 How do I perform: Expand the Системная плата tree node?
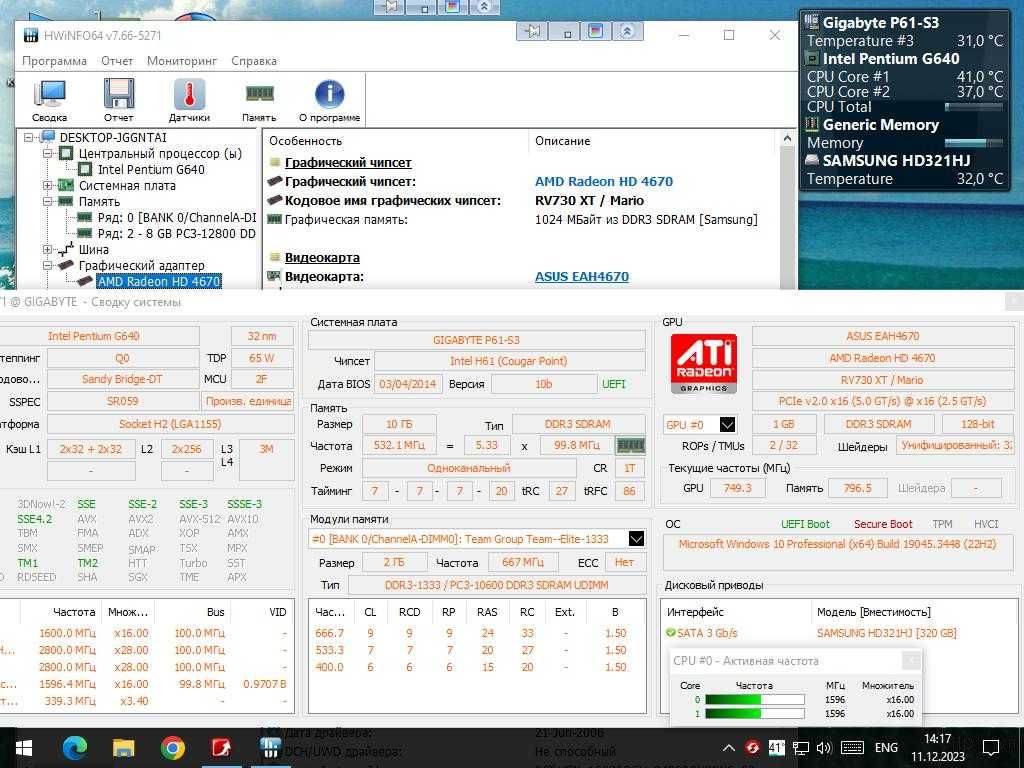[x=48, y=185]
